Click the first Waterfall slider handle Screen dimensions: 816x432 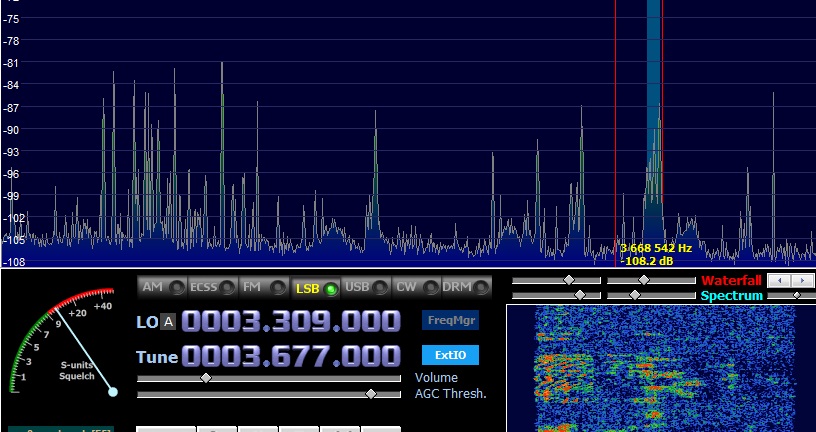tap(569, 281)
